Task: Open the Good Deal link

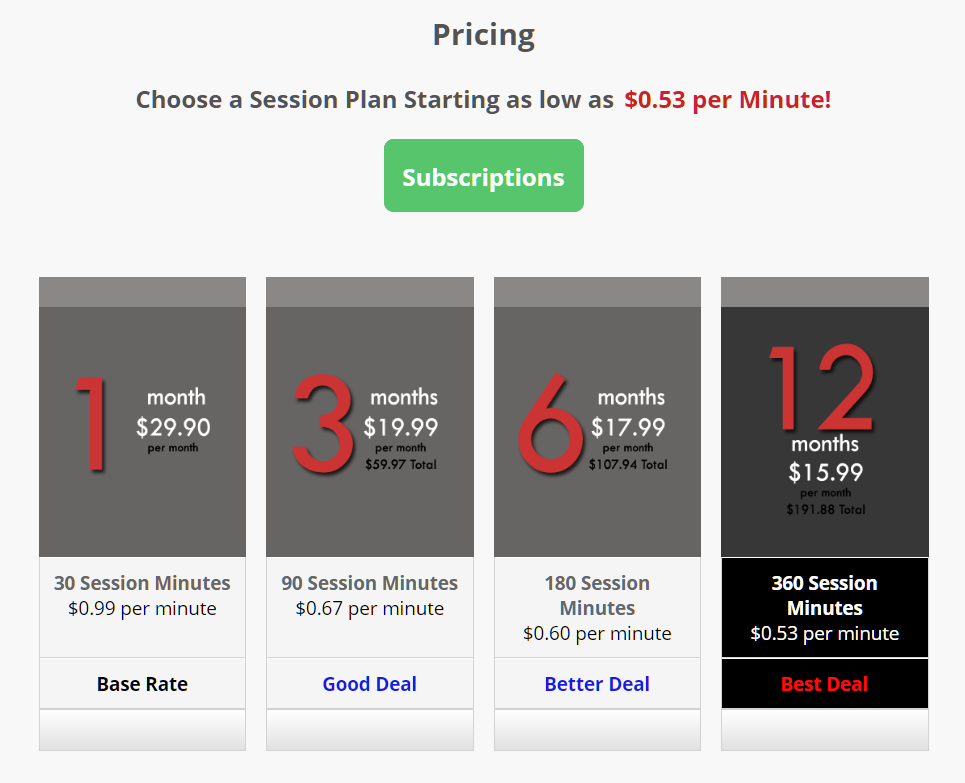Action: coord(370,684)
